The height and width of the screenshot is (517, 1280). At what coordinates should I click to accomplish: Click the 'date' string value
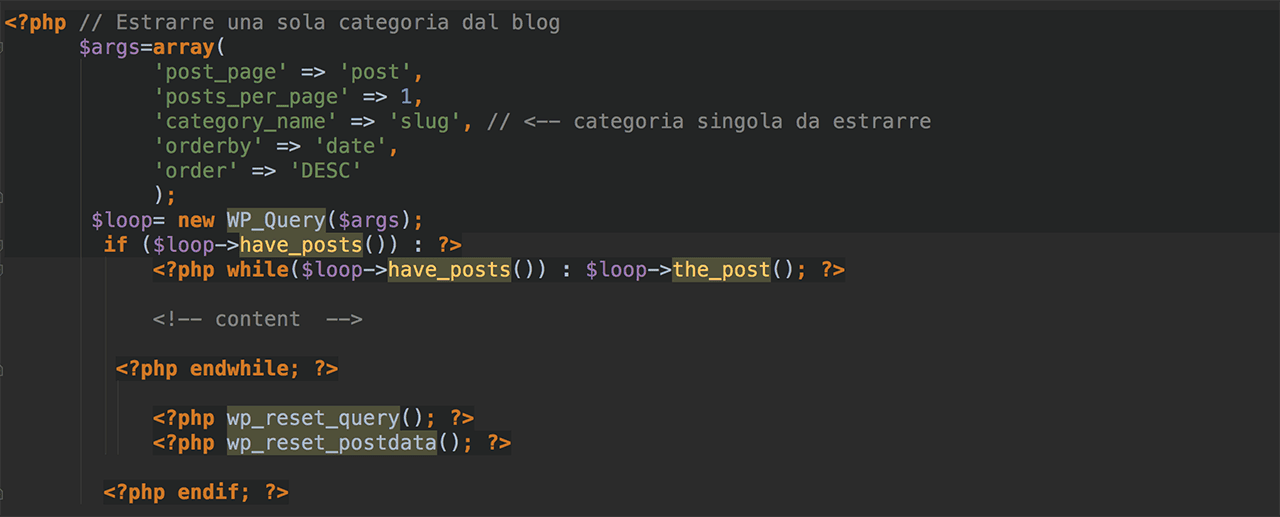tap(350, 146)
